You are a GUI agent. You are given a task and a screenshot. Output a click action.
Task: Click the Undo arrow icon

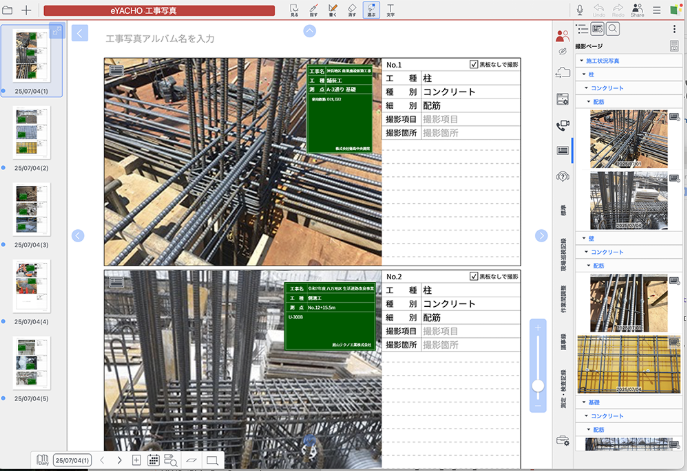click(x=598, y=10)
